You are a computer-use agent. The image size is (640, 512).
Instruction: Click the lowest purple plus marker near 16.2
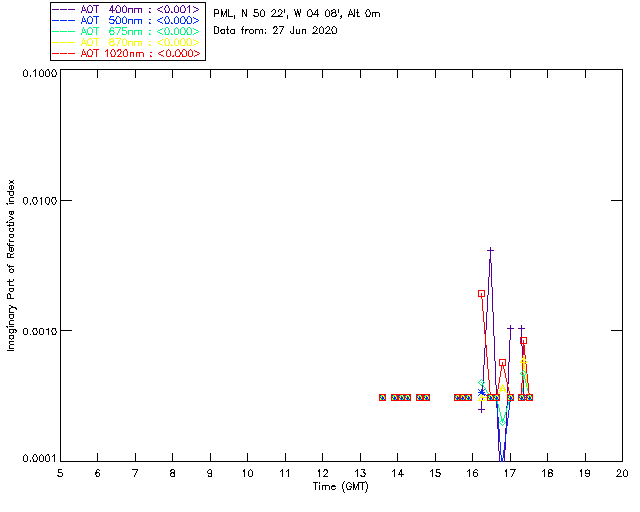click(481, 410)
